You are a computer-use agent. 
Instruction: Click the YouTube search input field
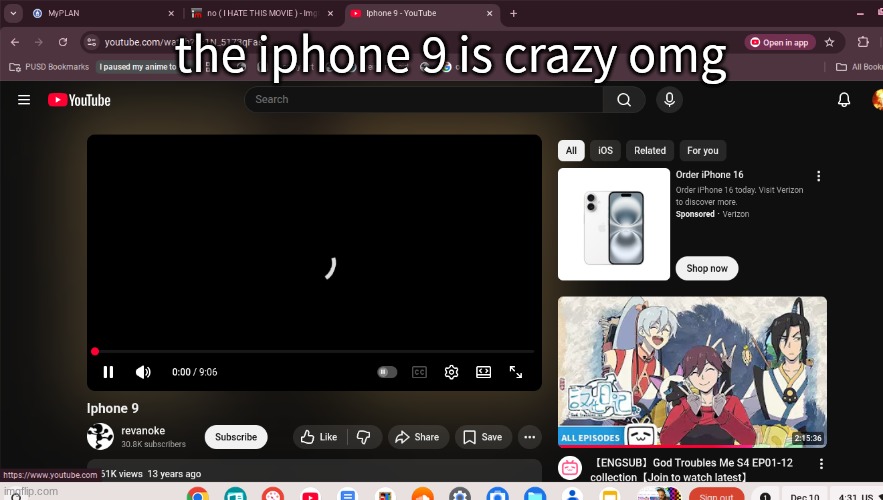coord(423,100)
